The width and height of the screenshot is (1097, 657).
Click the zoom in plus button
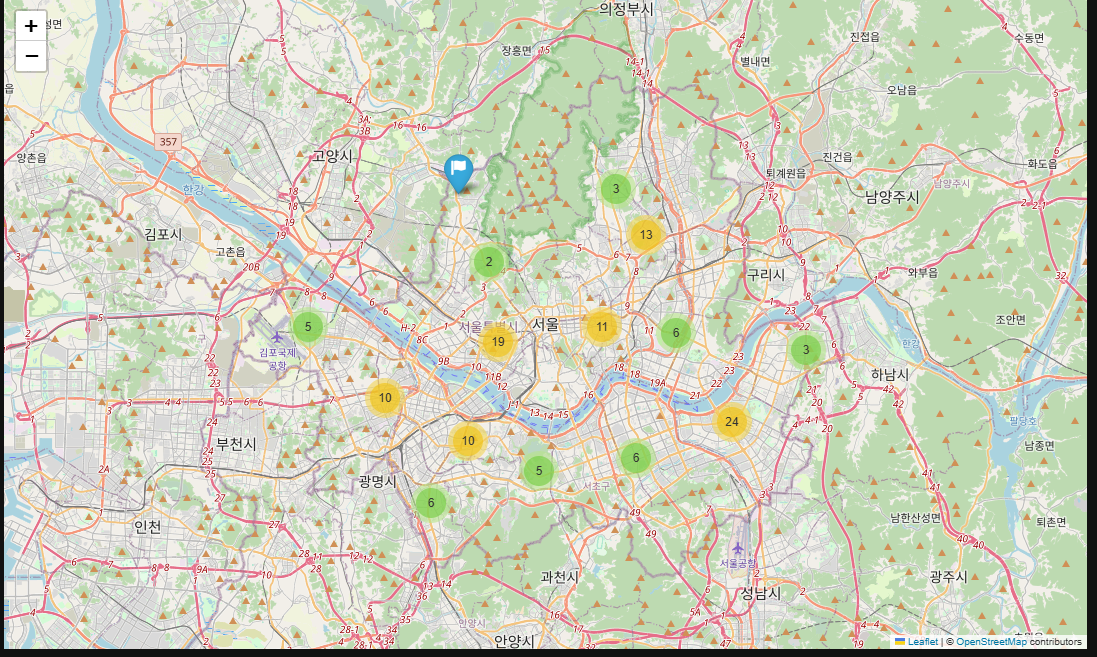pyautogui.click(x=31, y=26)
